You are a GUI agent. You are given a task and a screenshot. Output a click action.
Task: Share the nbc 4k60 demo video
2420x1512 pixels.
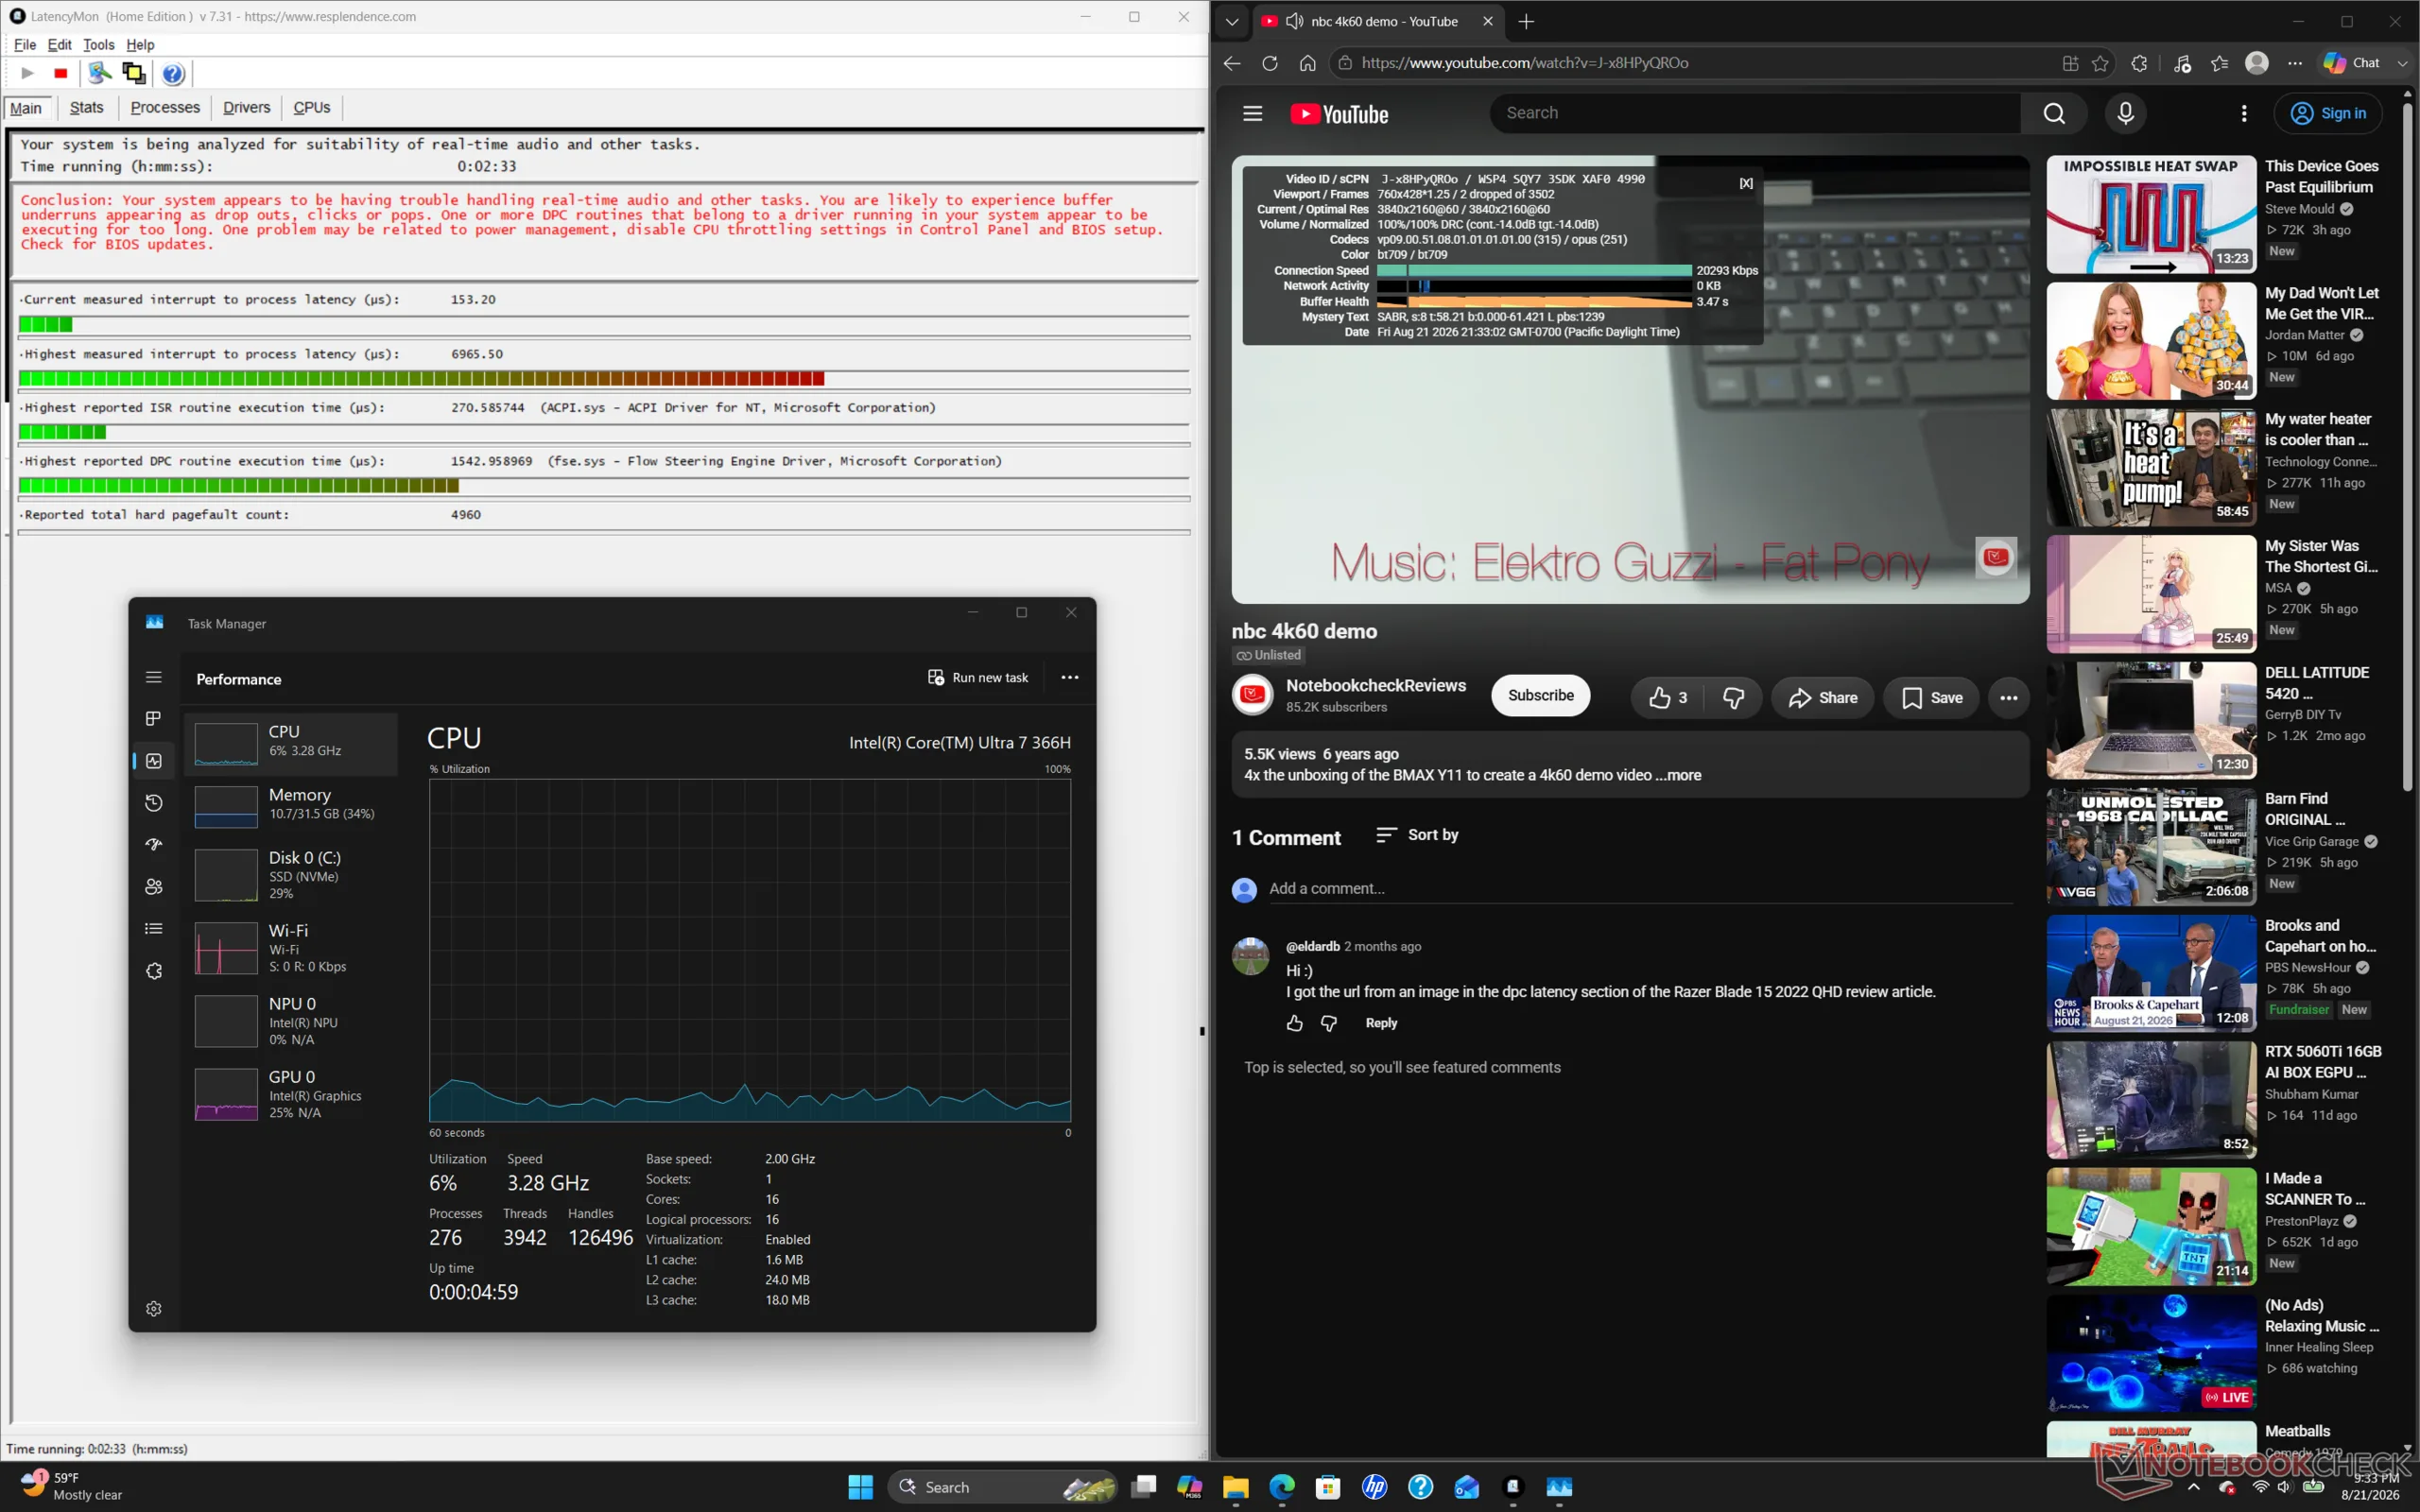tap(1823, 698)
